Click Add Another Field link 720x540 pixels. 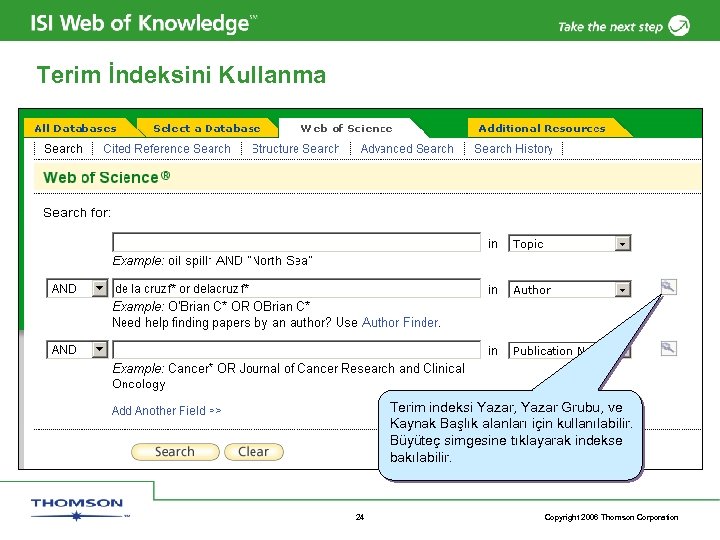[x=166, y=411]
